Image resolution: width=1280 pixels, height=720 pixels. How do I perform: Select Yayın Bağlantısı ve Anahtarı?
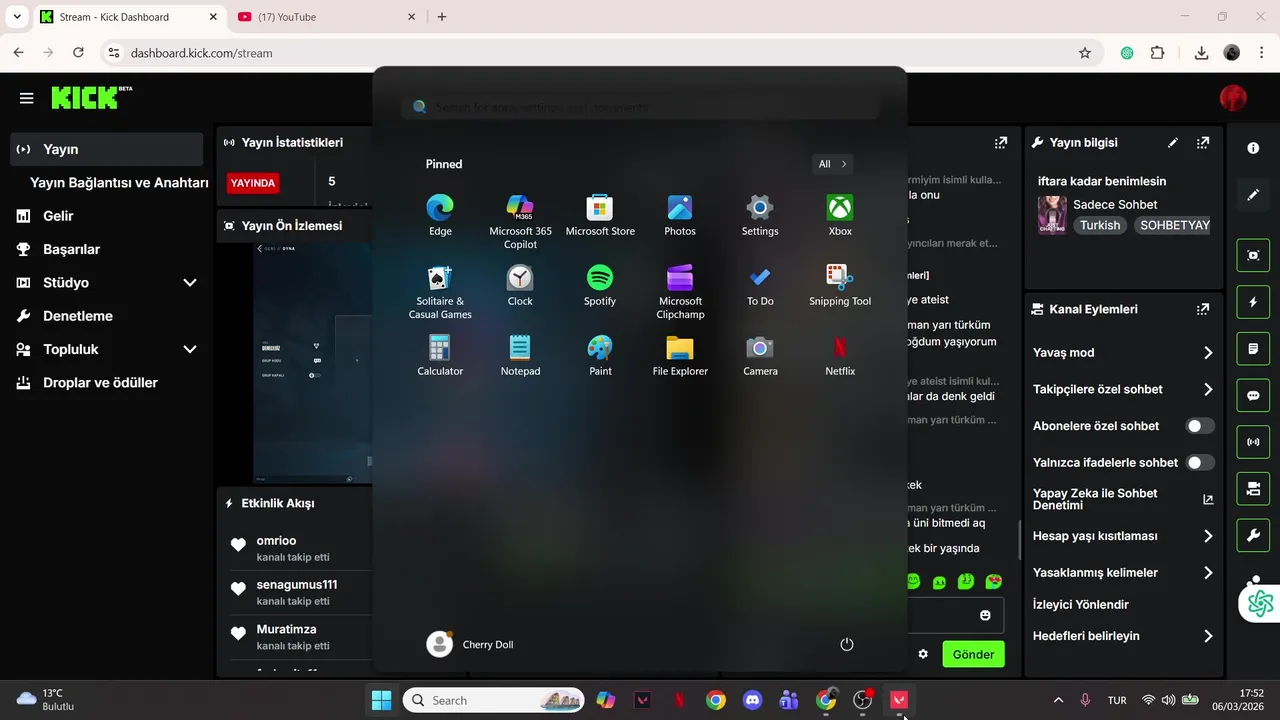click(119, 183)
